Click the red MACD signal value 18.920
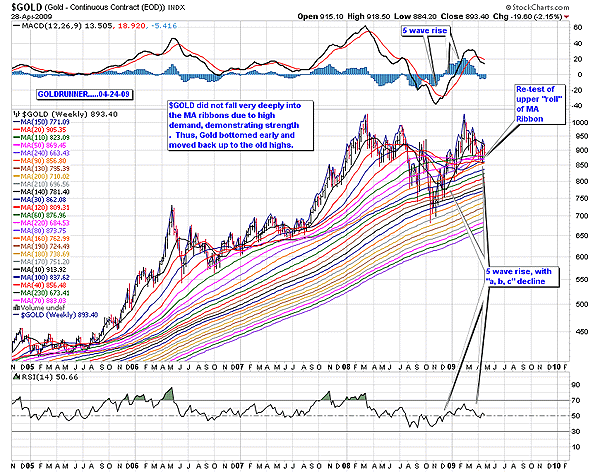Viewport: 600px width, 472px height. 131,26
